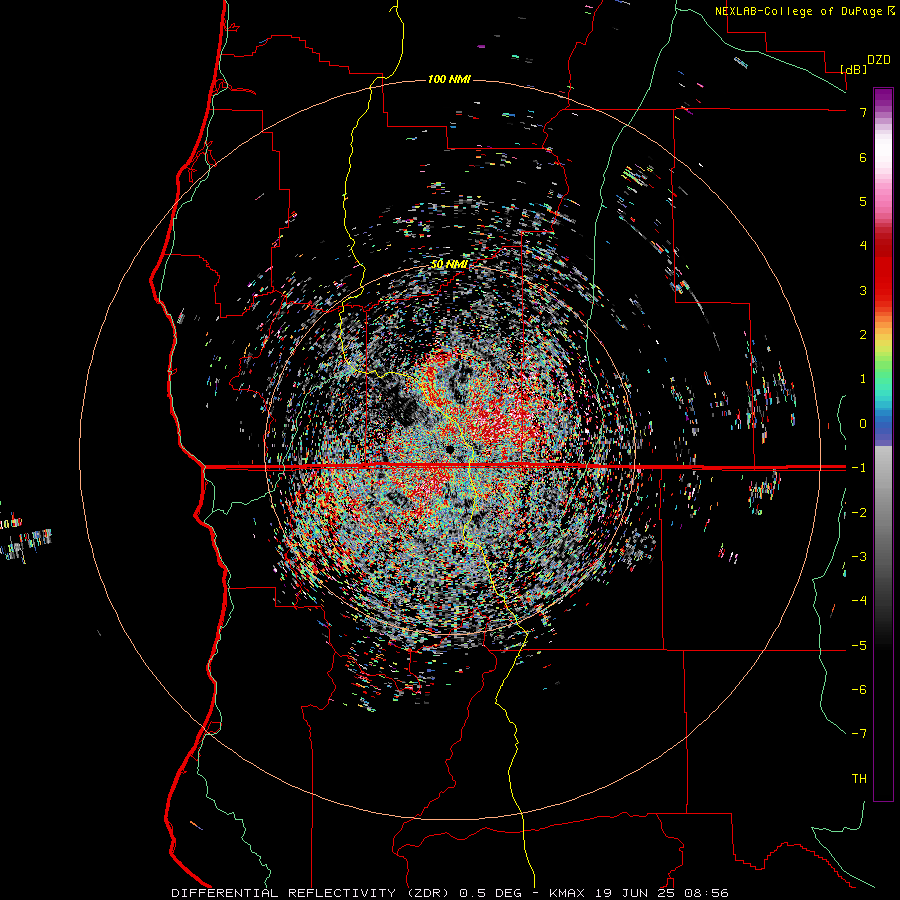Click the ZDR color scale bar

click(x=883, y=444)
